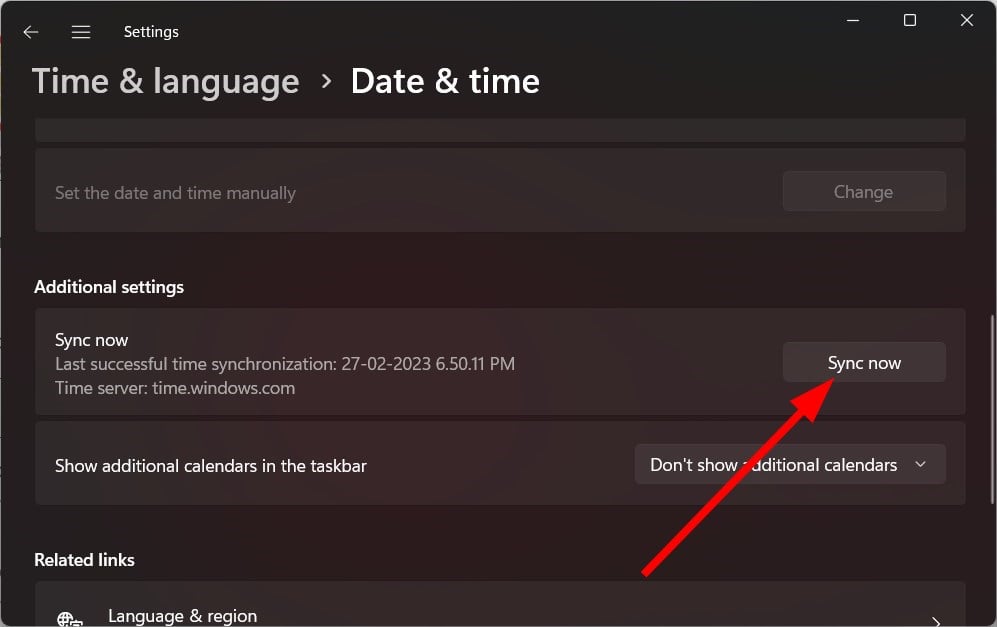
Task: Minimize the Settings window
Action: 853,20
